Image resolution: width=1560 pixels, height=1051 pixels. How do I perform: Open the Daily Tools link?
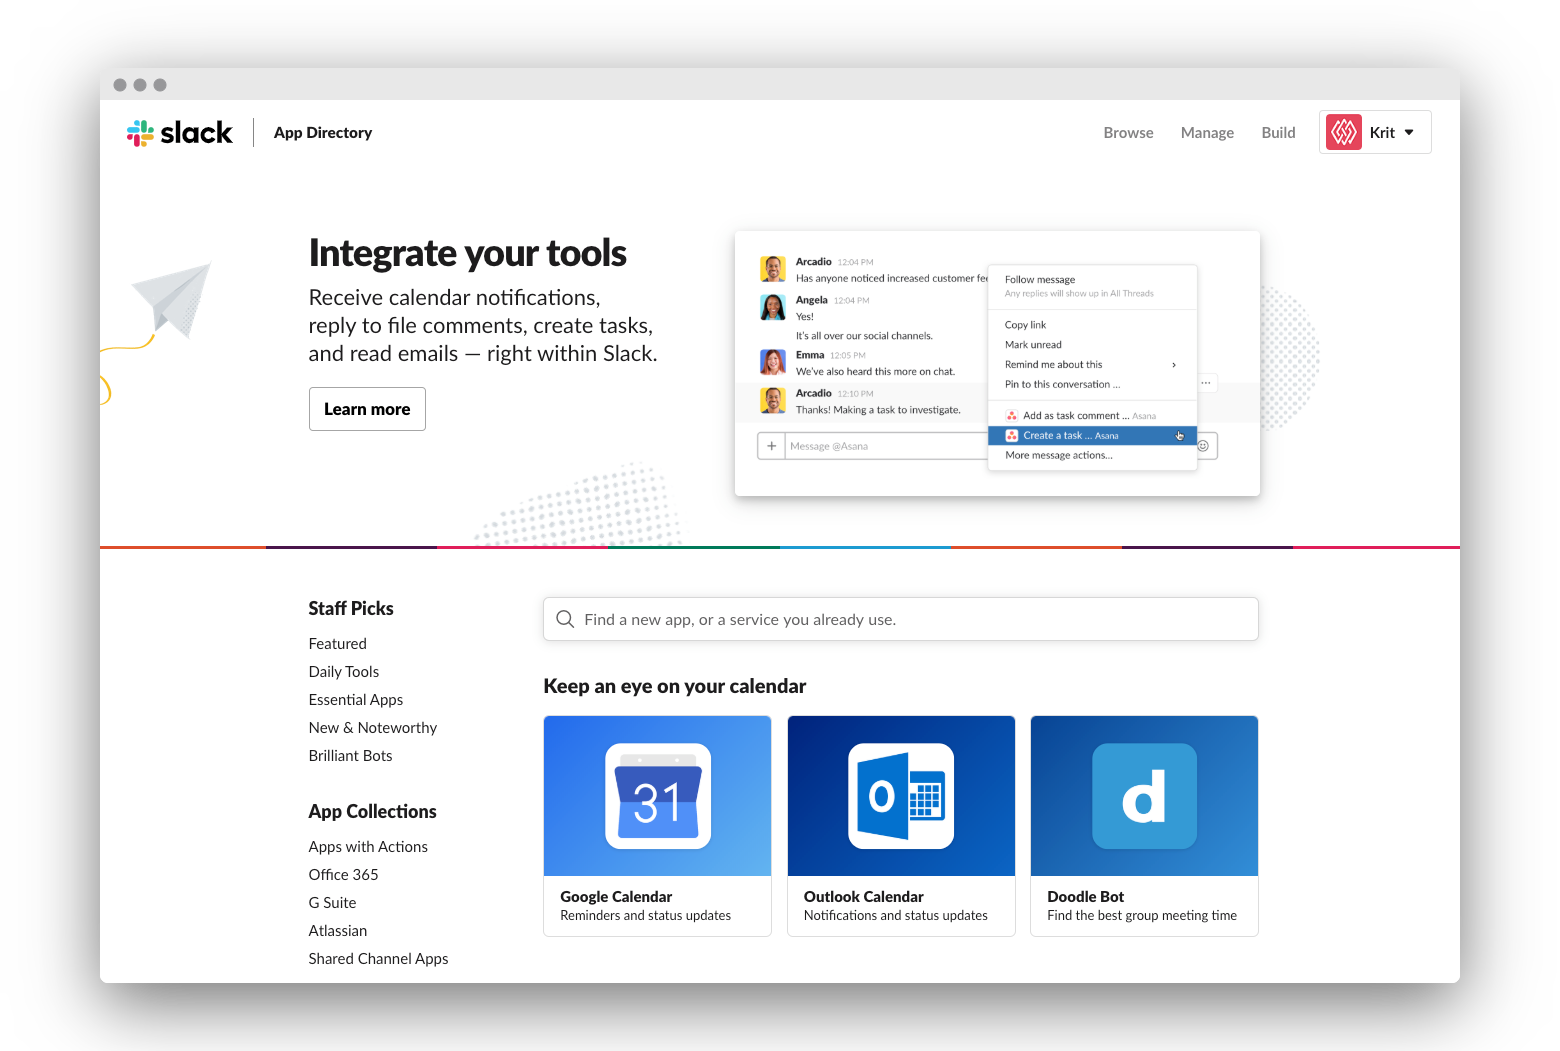(x=344, y=672)
